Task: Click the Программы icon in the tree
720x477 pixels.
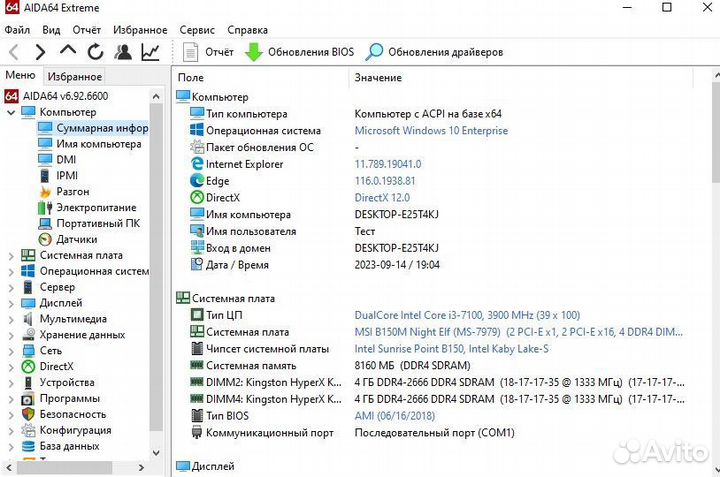Action: coord(28,398)
